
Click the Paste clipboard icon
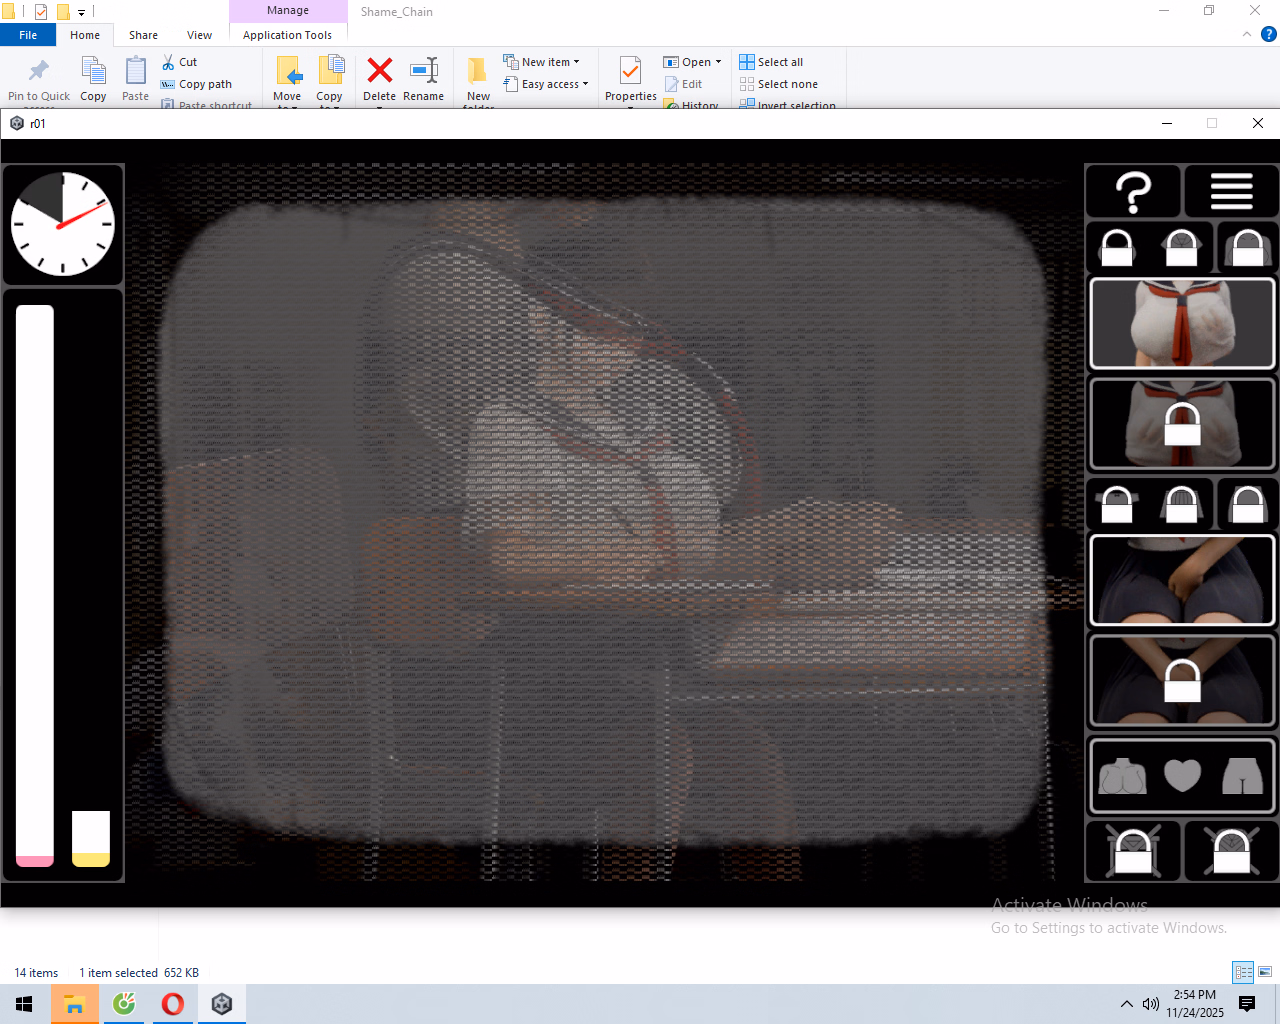click(135, 71)
